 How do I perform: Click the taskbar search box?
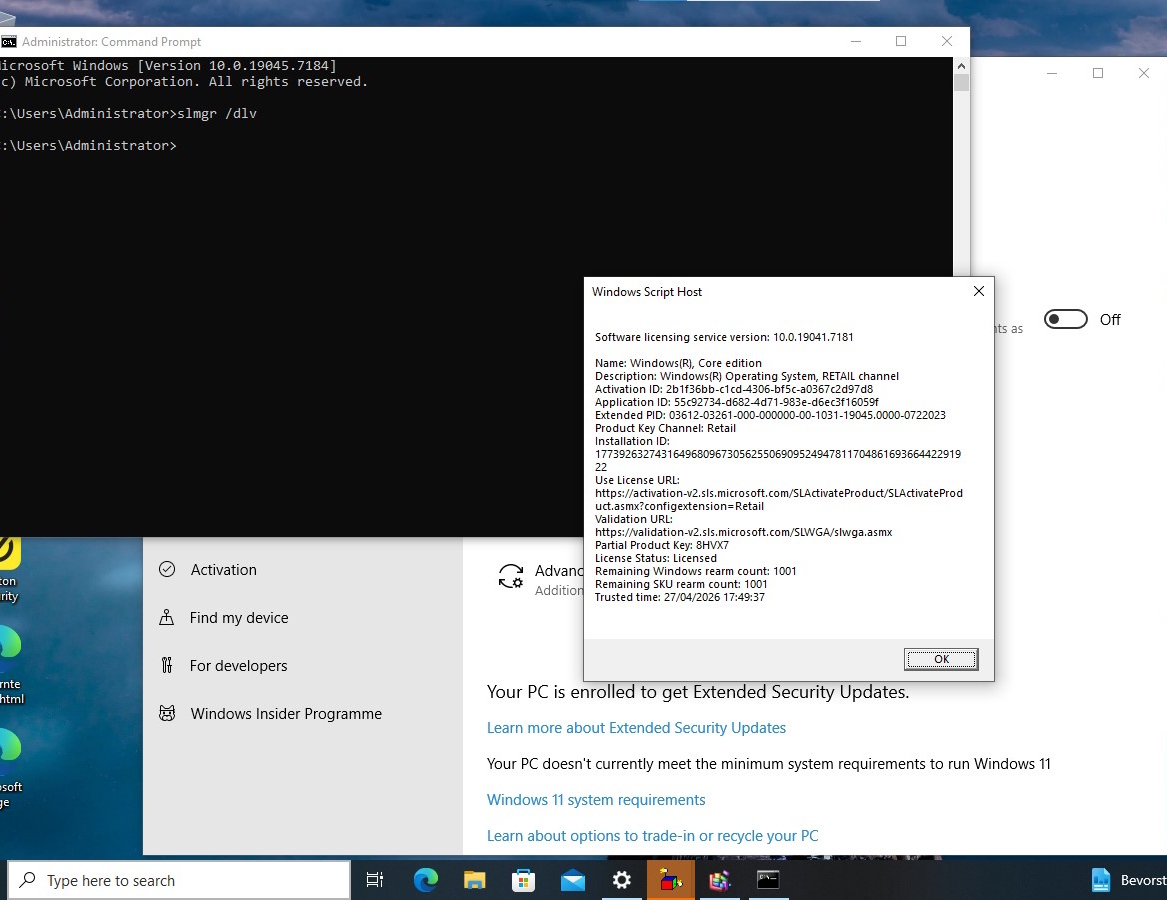pyautogui.click(x=179, y=881)
